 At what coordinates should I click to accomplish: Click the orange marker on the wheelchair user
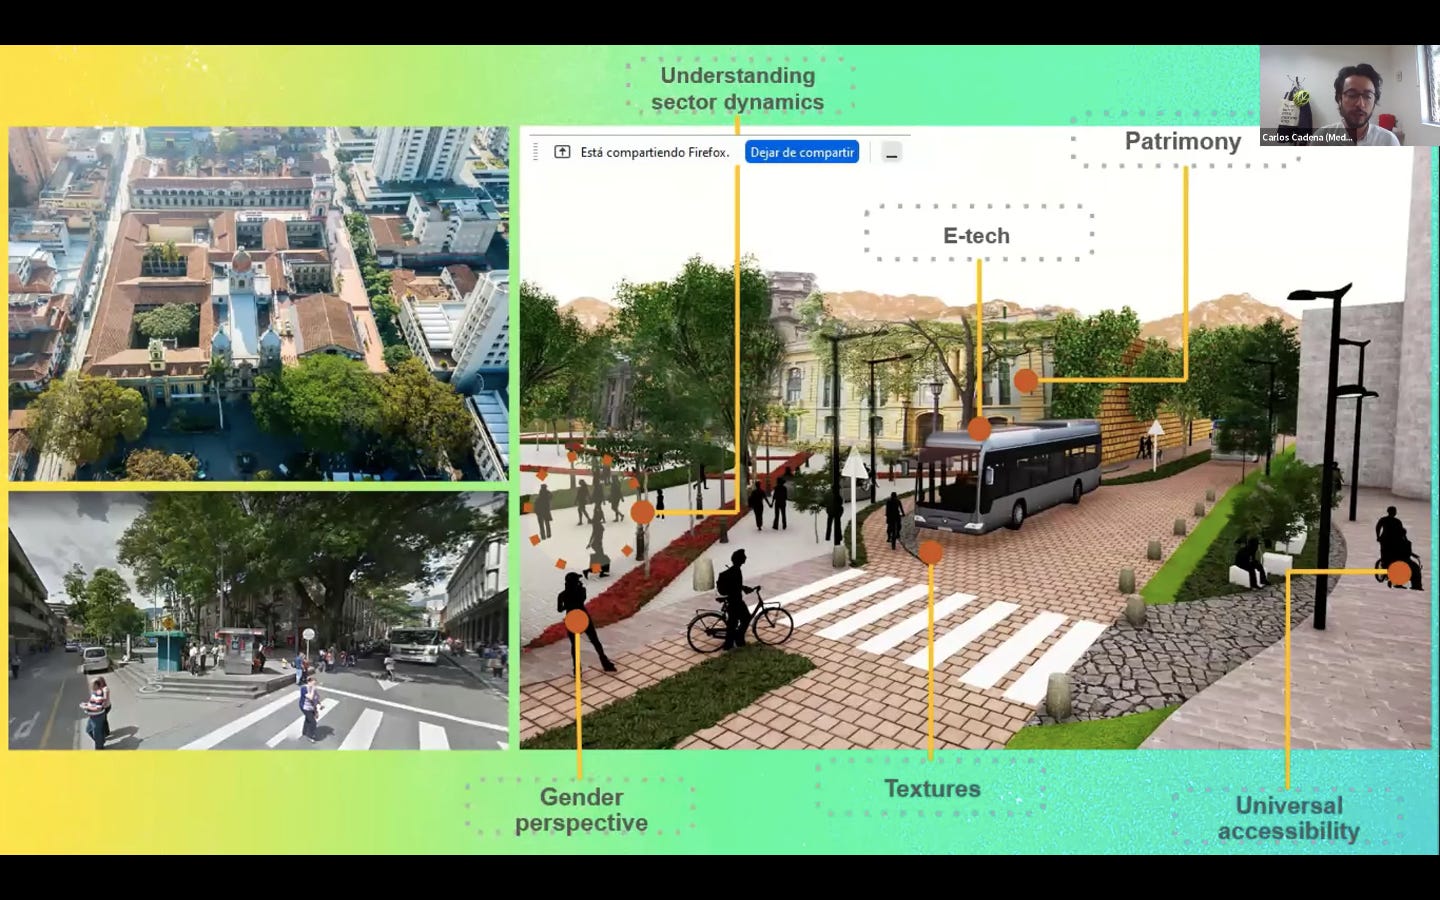1399,573
